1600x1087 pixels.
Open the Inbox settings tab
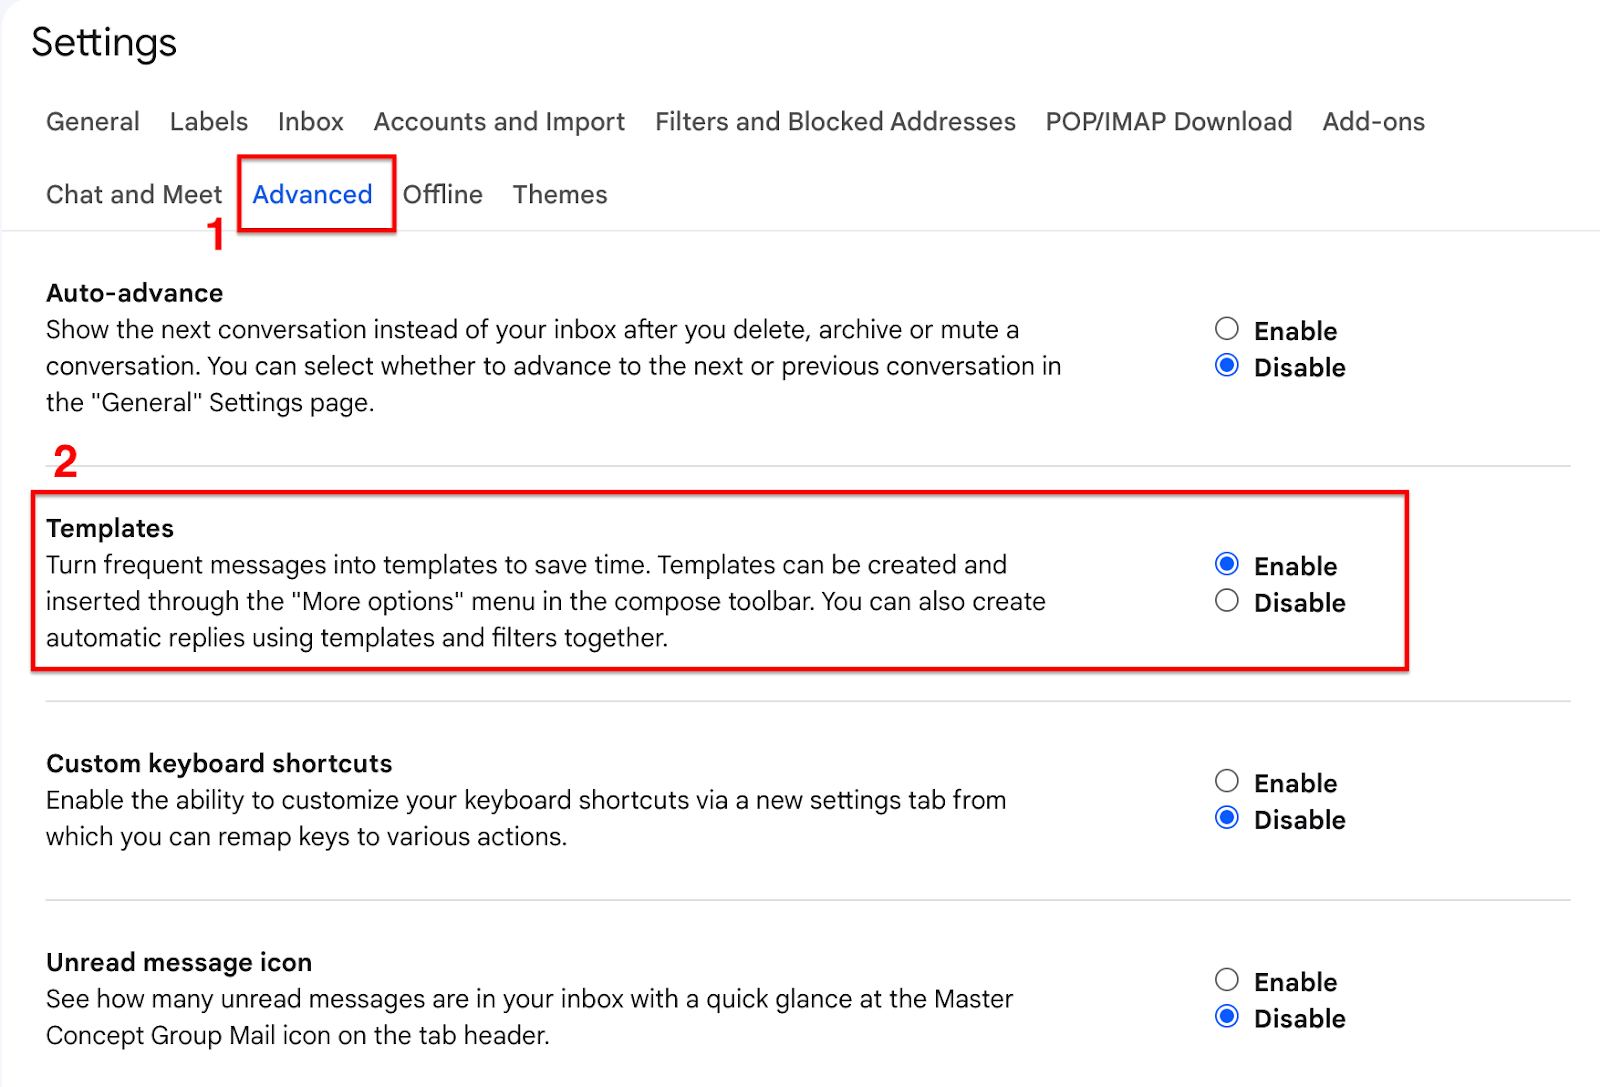(x=311, y=122)
